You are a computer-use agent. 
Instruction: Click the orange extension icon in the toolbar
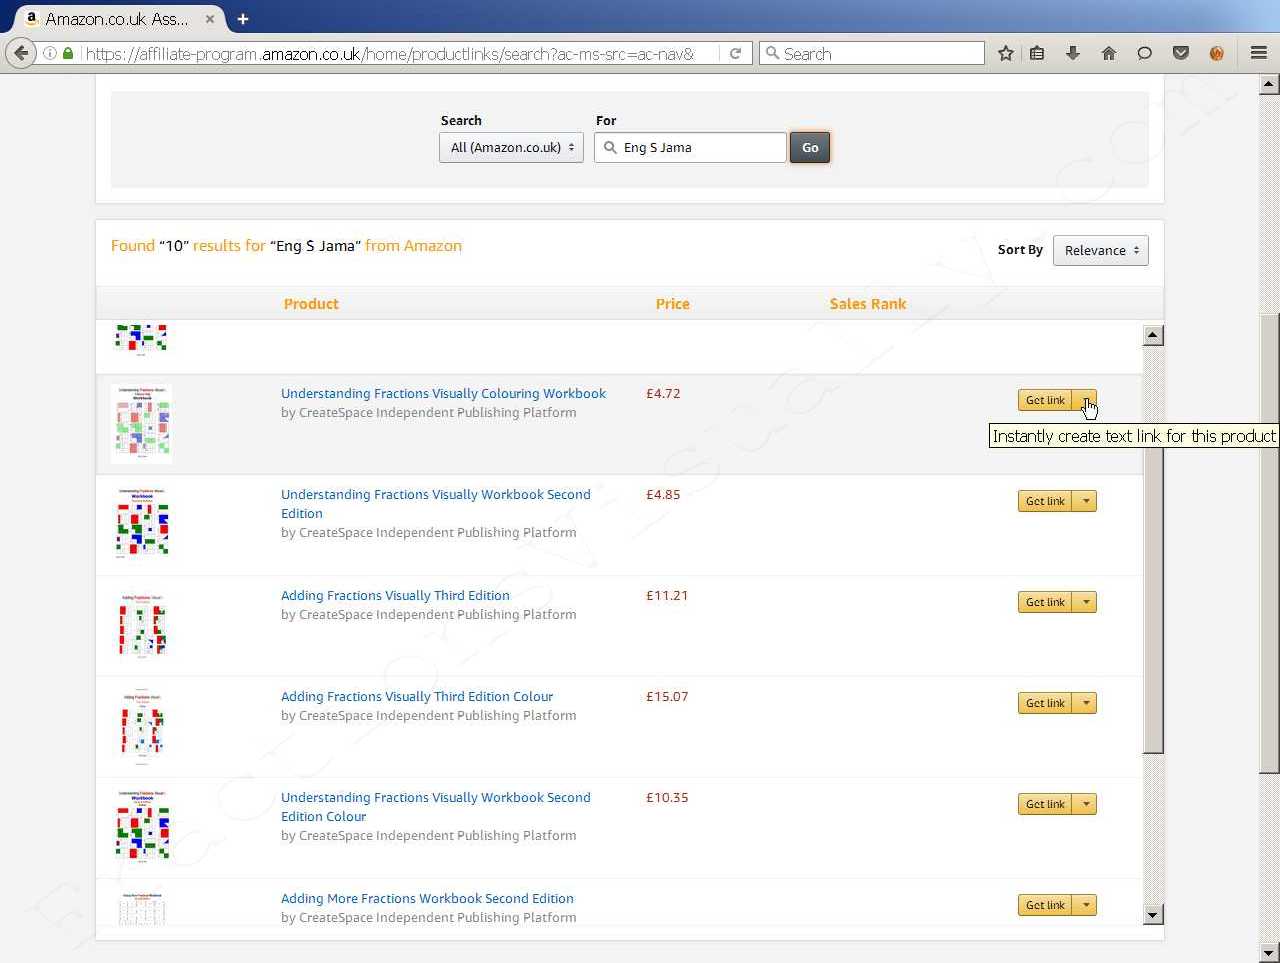coord(1217,53)
